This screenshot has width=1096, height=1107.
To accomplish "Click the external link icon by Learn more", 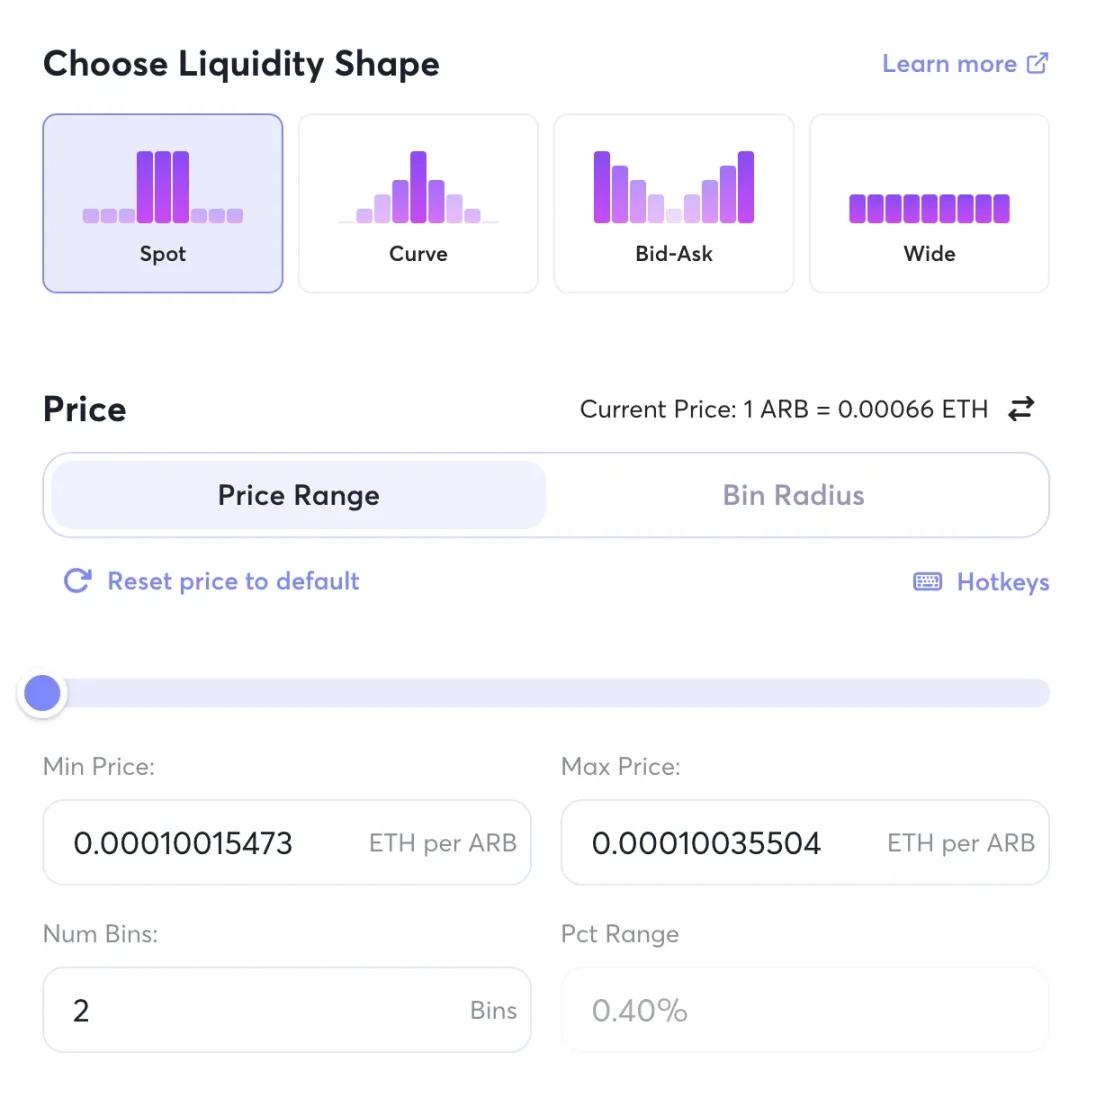I will pos(1038,64).
